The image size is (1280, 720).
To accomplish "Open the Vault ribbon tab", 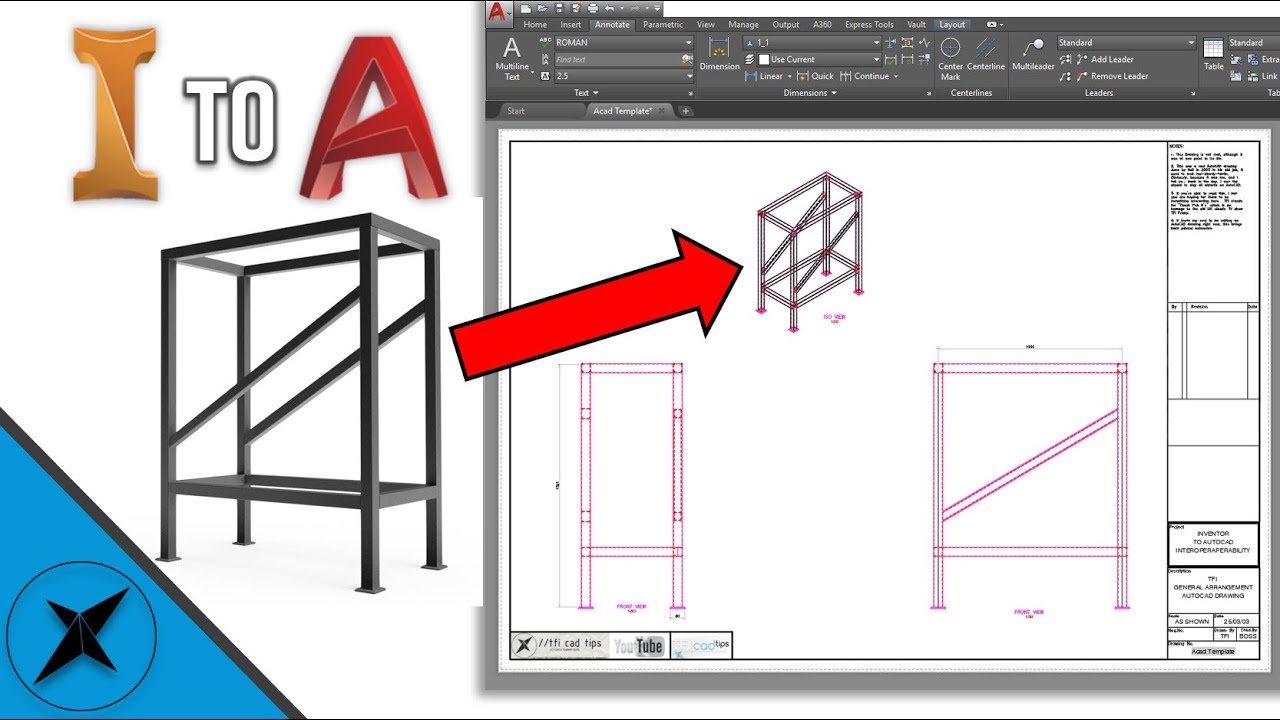I will (x=917, y=24).
